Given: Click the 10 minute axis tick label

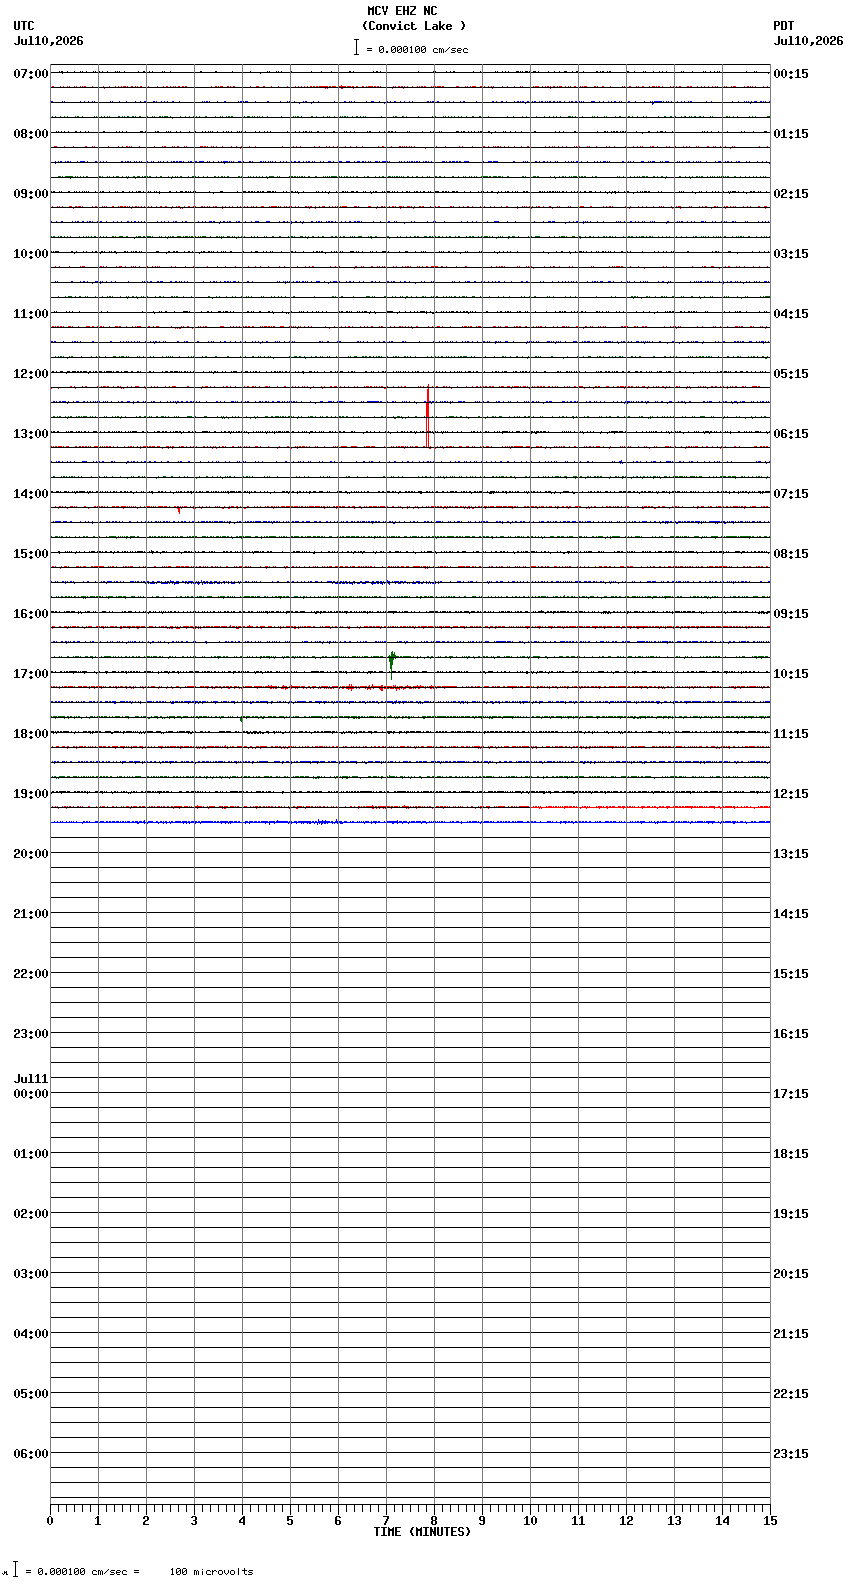Looking at the screenshot, I should 530,1521.
